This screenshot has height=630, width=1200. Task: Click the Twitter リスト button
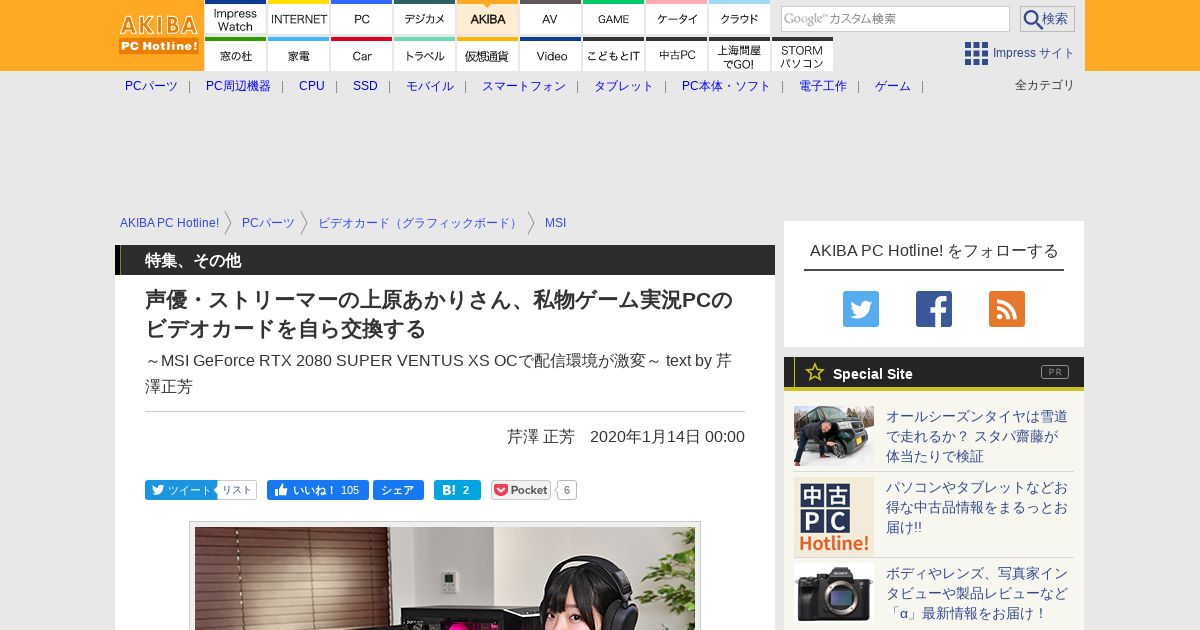point(237,490)
